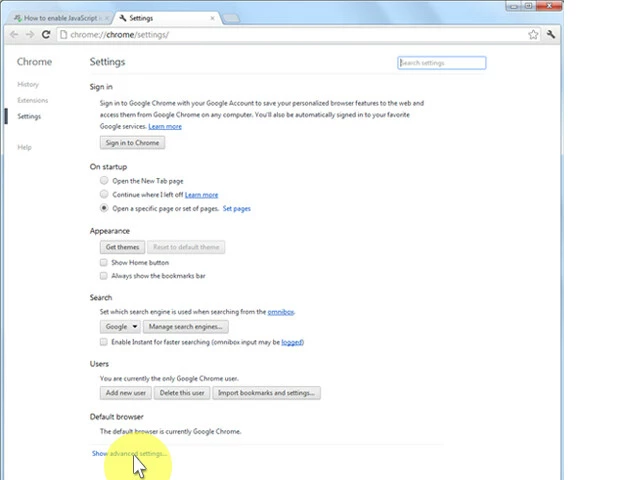Click the On startup section heading
Screen dimensions: 640x480
(x=109, y=167)
